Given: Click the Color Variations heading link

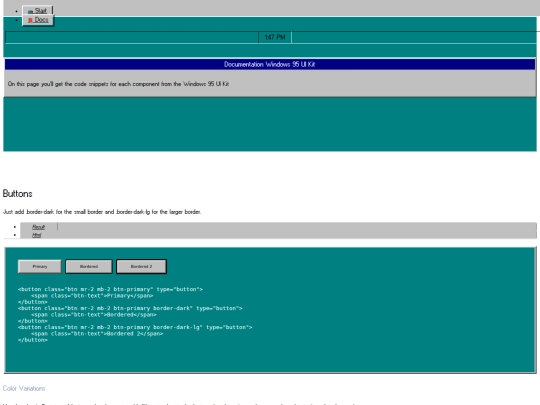Looking at the screenshot, I should click(24, 388).
